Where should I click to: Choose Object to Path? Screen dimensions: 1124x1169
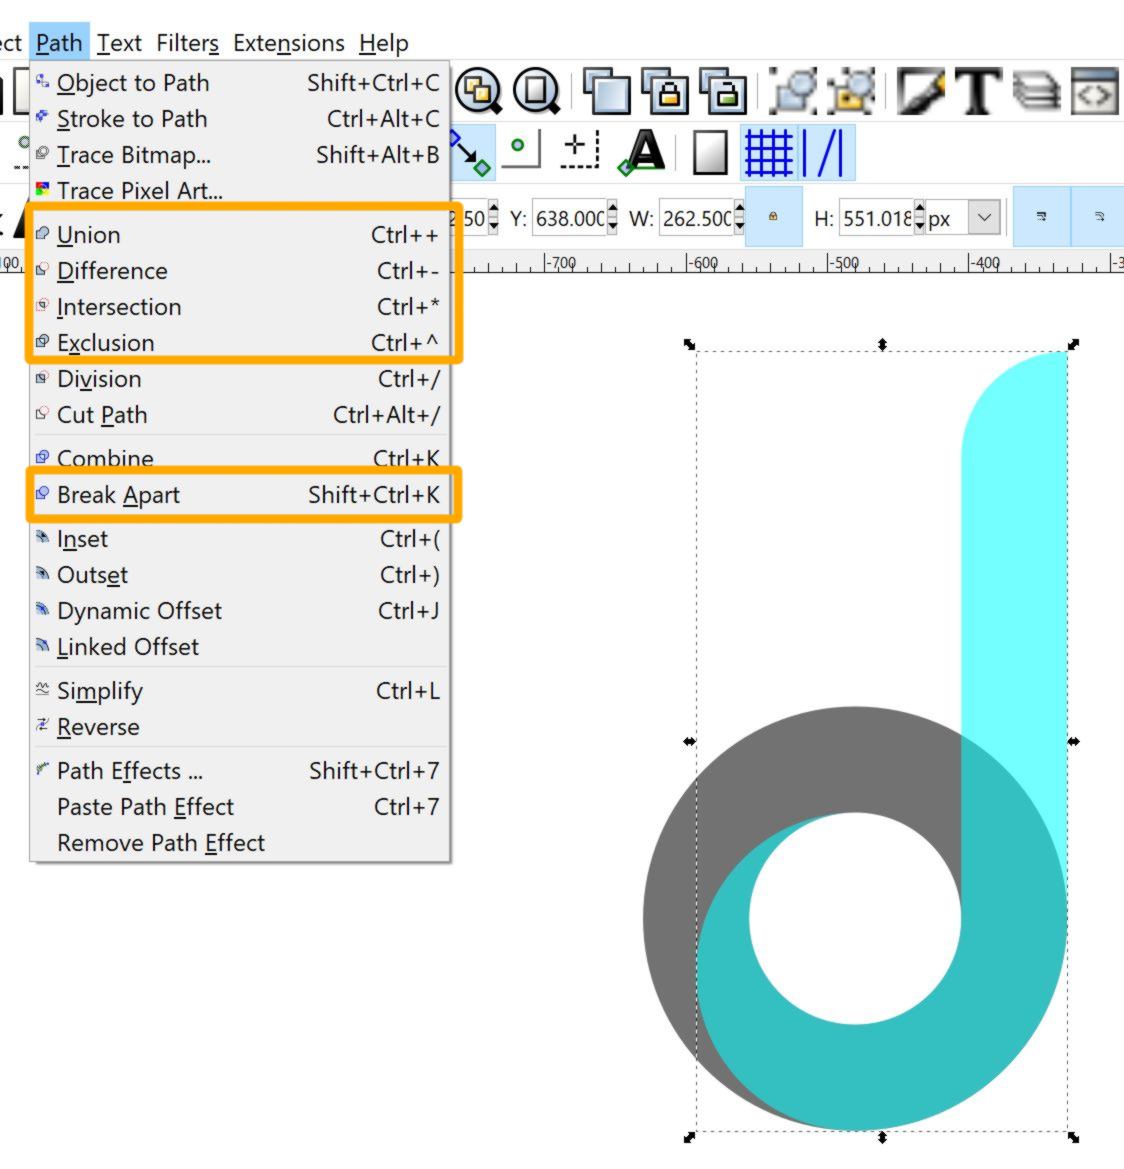(x=239, y=83)
